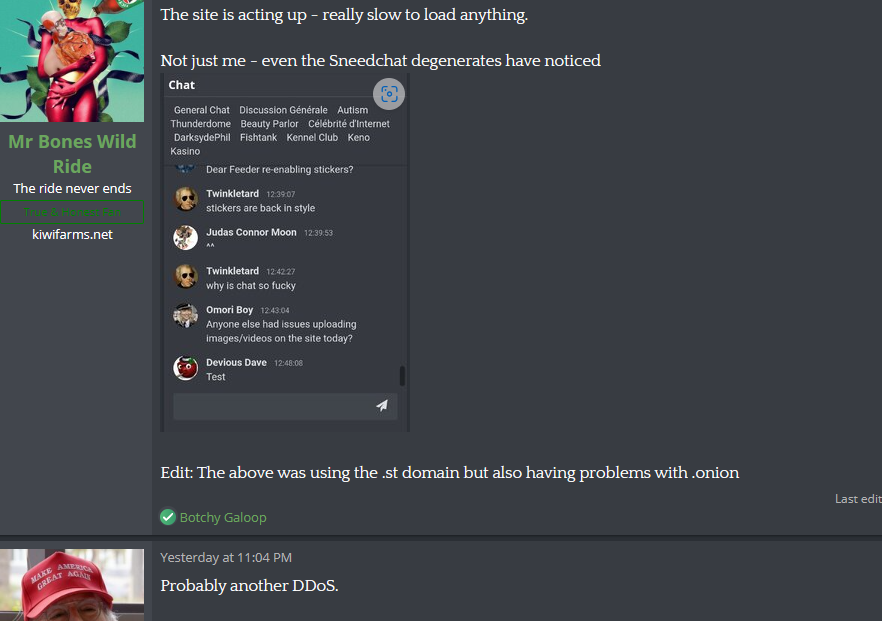Click Devious Dave's apple avatar
This screenshot has height=621, width=882.
186,368
